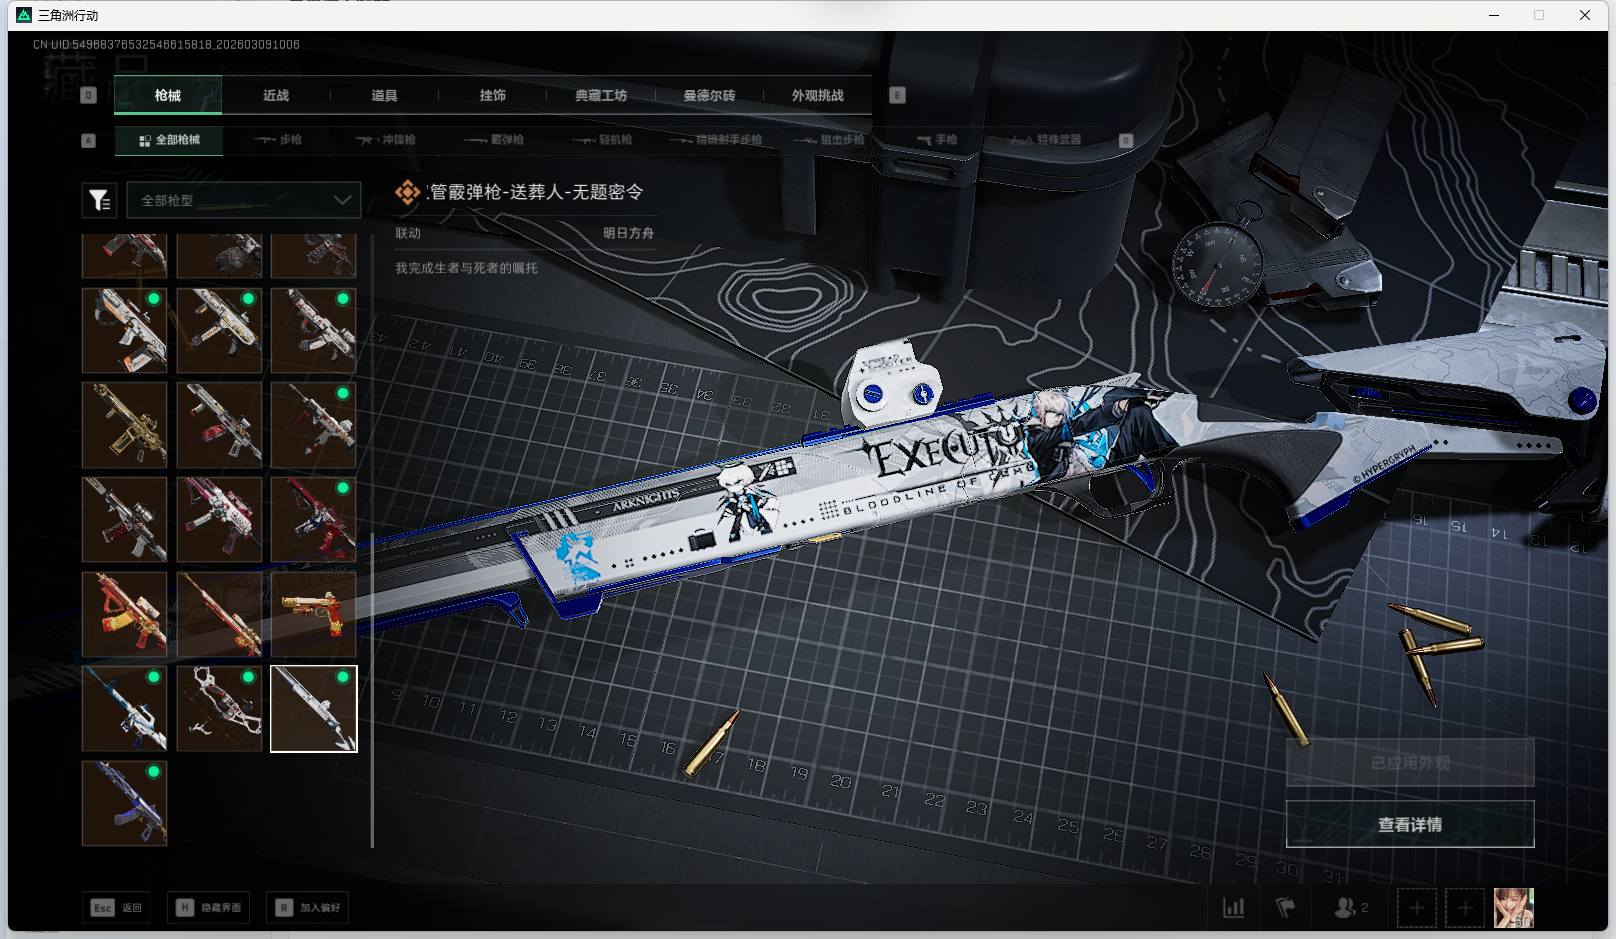The image size is (1616, 939).
Task: Open the weapon filter funnel icon
Action: 99,201
